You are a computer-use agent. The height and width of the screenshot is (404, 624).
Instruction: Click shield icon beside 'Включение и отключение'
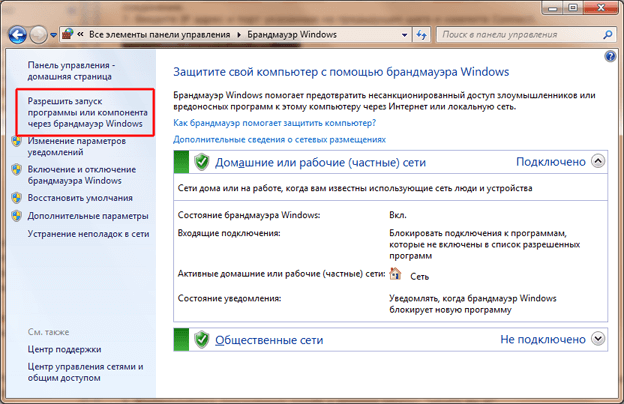tap(17, 170)
